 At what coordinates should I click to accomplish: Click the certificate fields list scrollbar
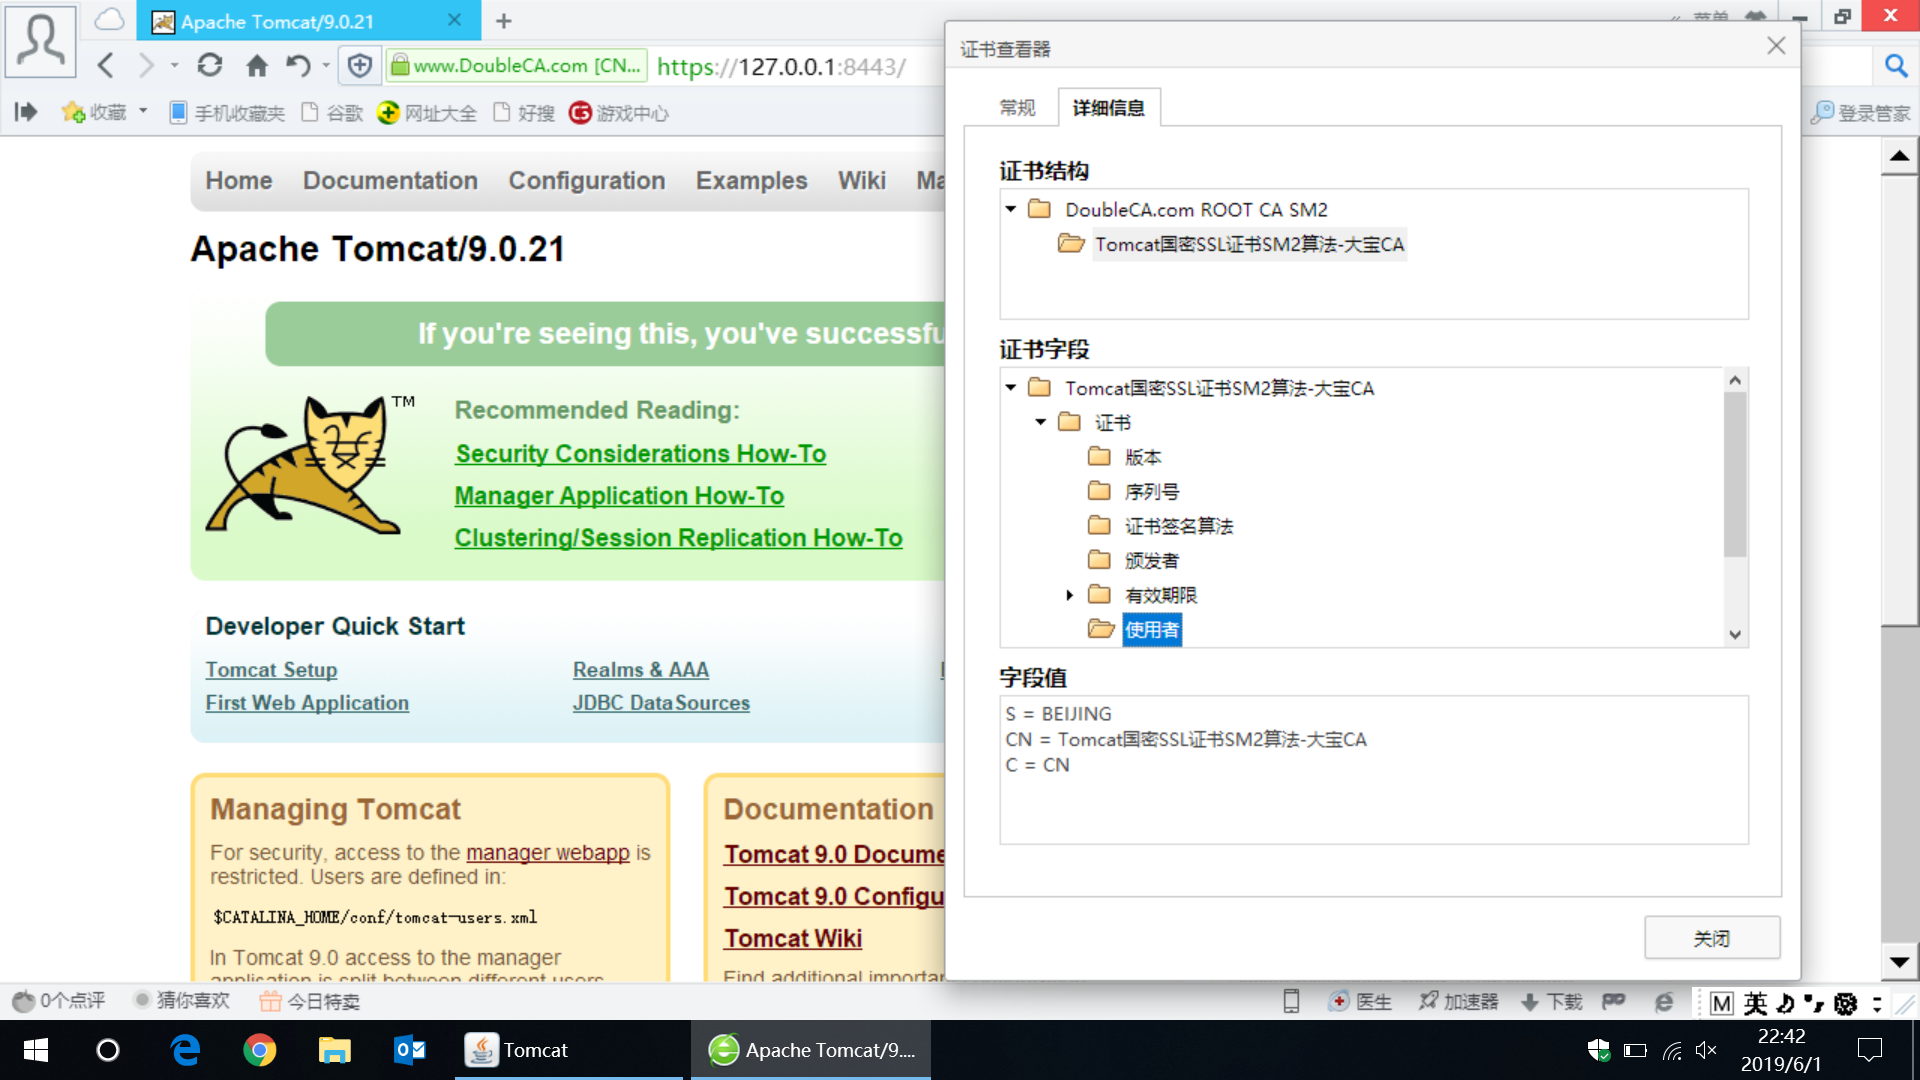coord(1735,475)
